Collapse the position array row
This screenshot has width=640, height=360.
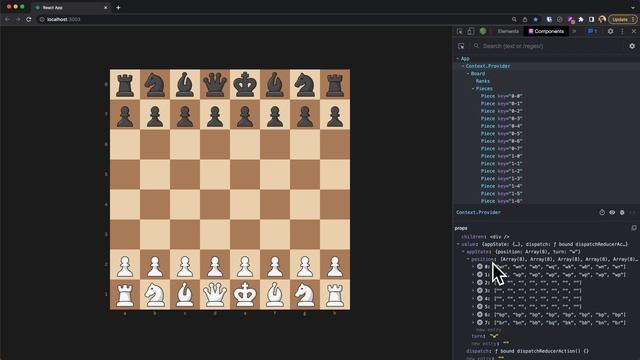[468, 259]
